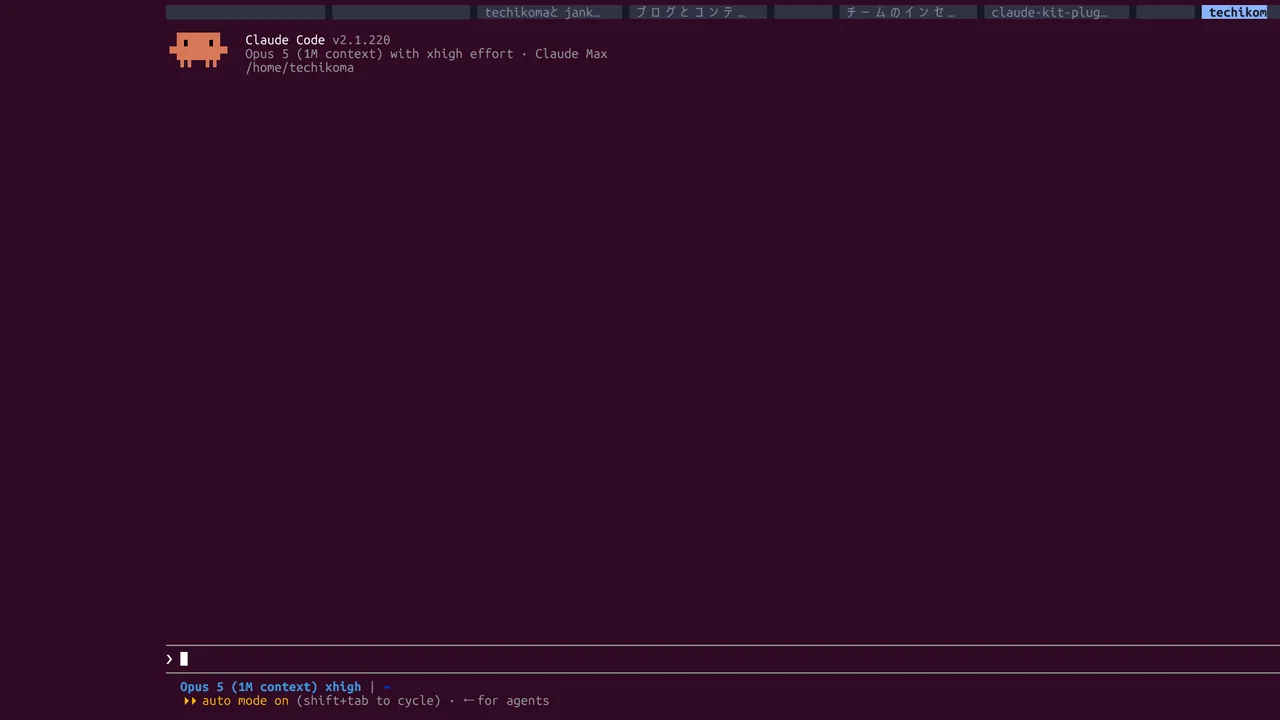Switch to the "チームのインセ…" tab
Image resolution: width=1280 pixels, height=720 pixels.
(x=908, y=12)
